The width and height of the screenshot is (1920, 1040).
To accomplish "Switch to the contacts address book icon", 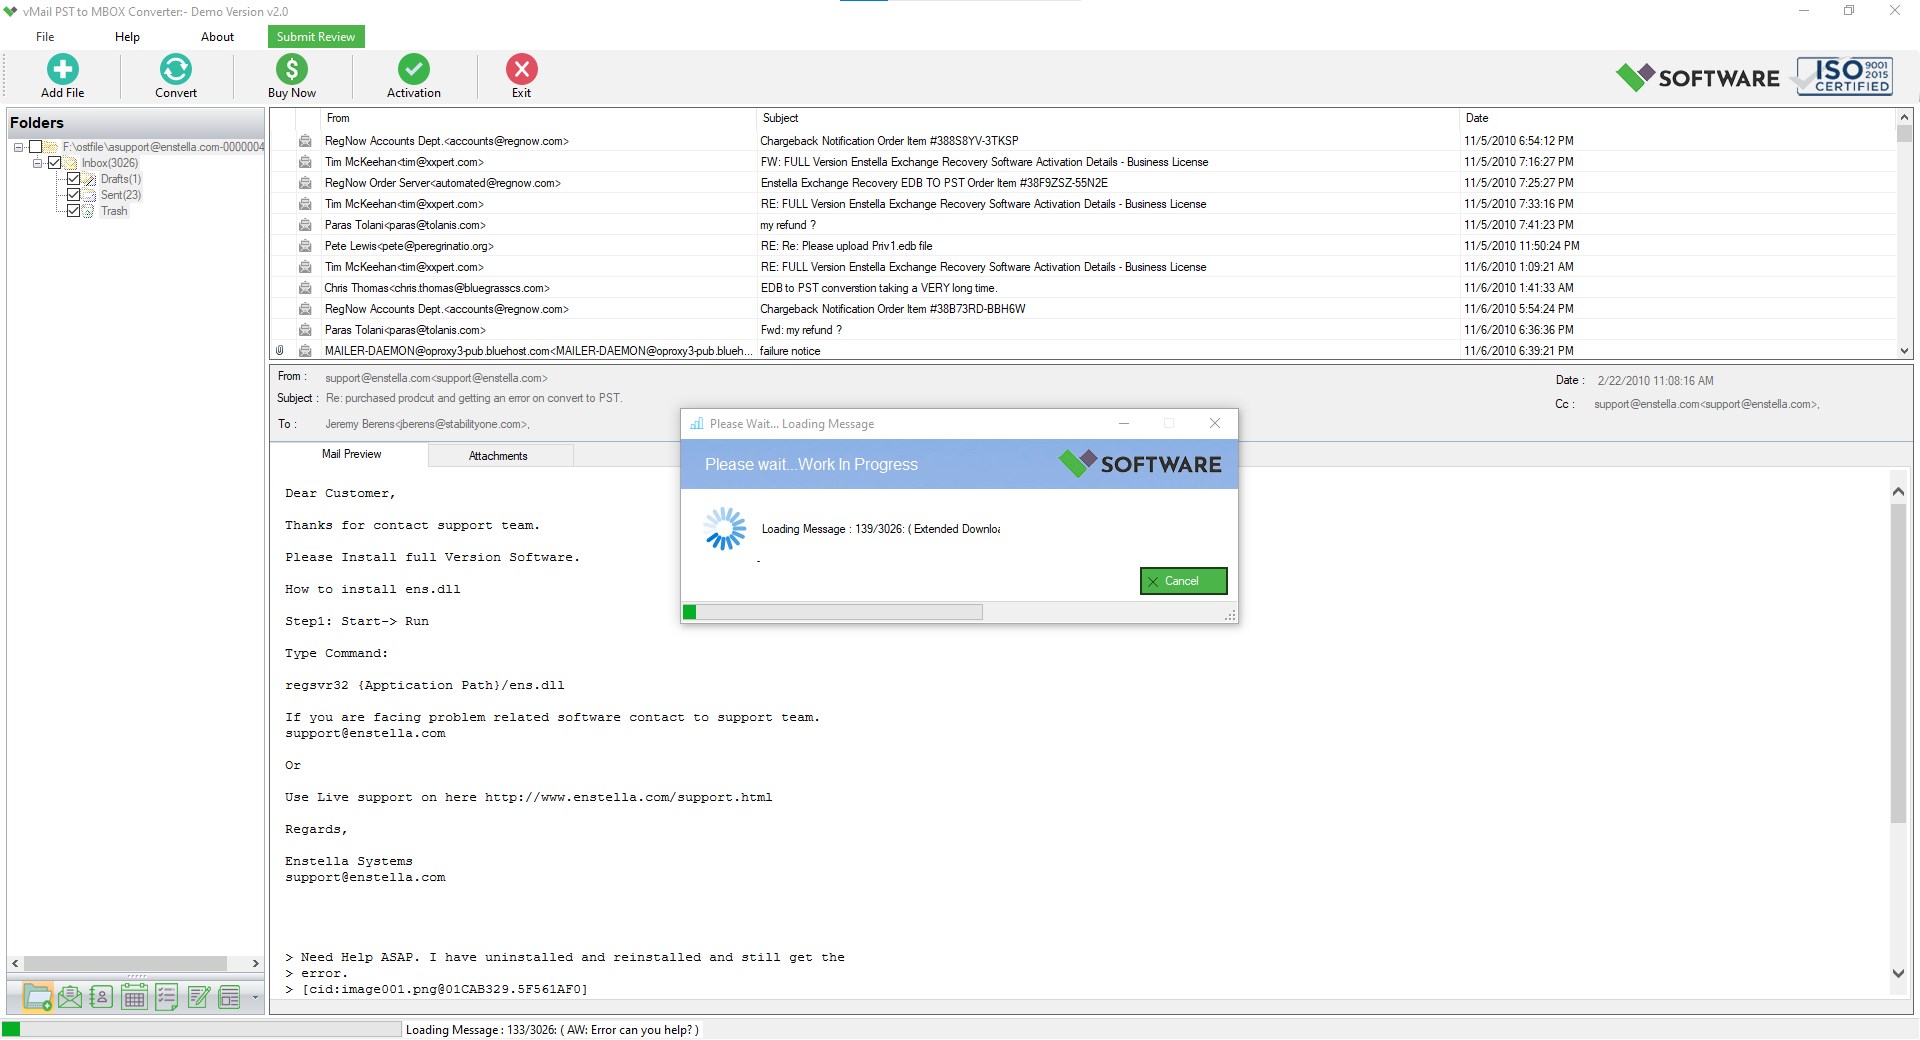I will tap(101, 997).
